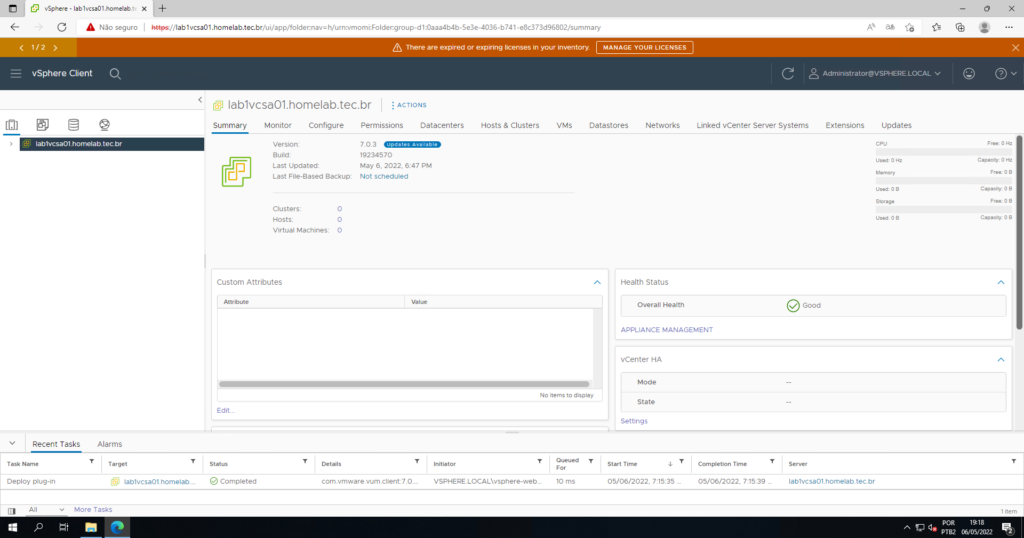Filter the Status column

coord(305,462)
